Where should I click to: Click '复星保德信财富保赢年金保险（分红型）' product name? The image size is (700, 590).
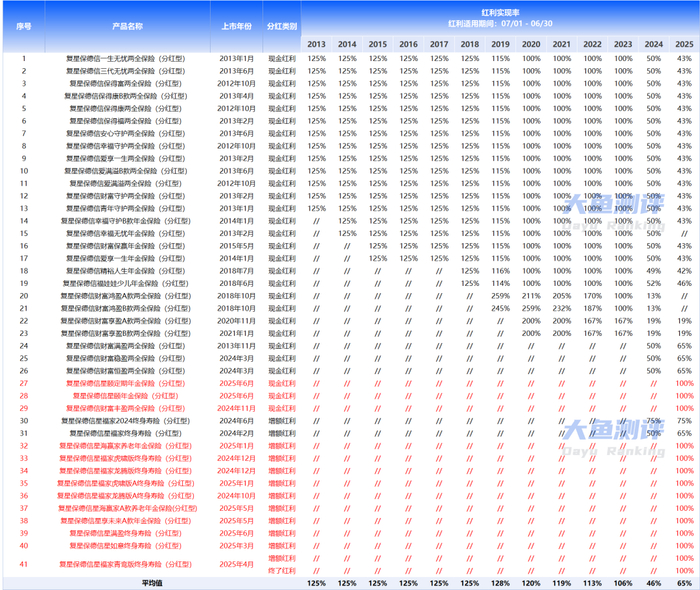point(125,246)
